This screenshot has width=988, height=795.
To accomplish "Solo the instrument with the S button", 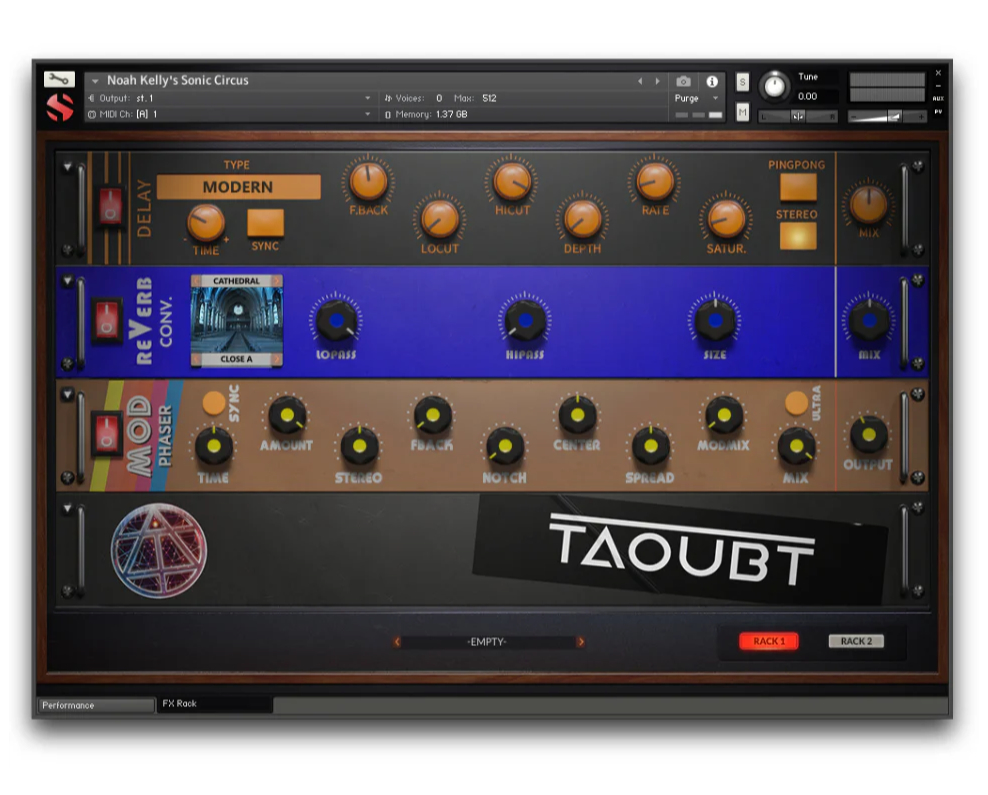I will (x=743, y=82).
